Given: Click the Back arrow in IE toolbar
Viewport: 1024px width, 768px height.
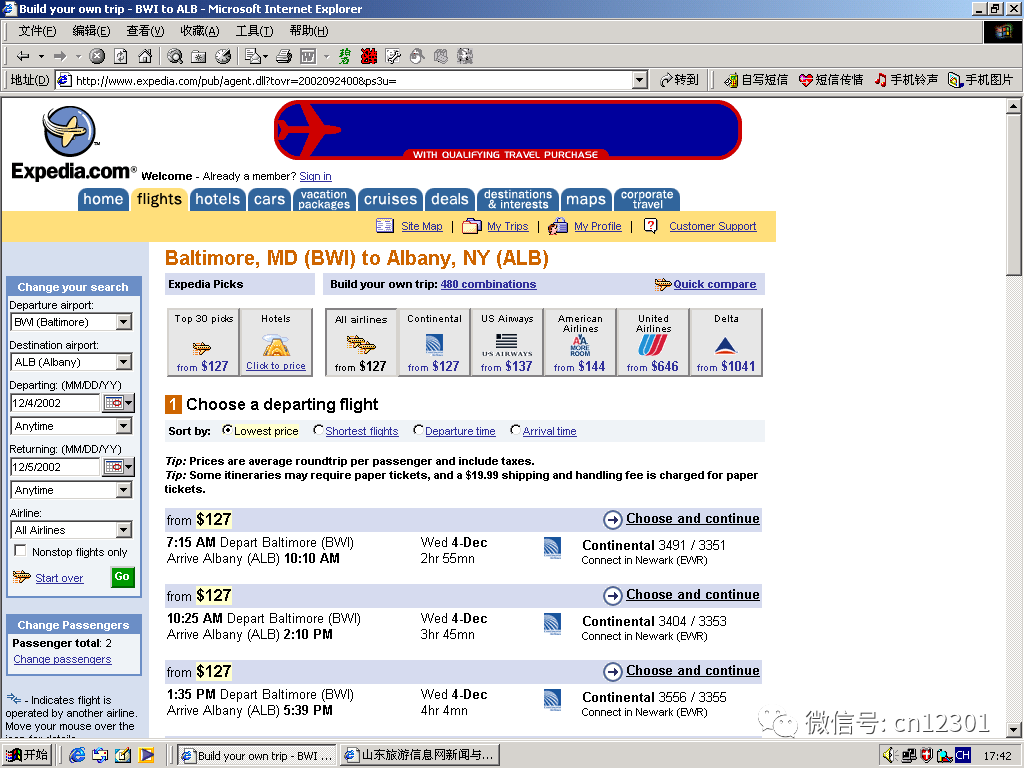Looking at the screenshot, I should pyautogui.click(x=23, y=56).
